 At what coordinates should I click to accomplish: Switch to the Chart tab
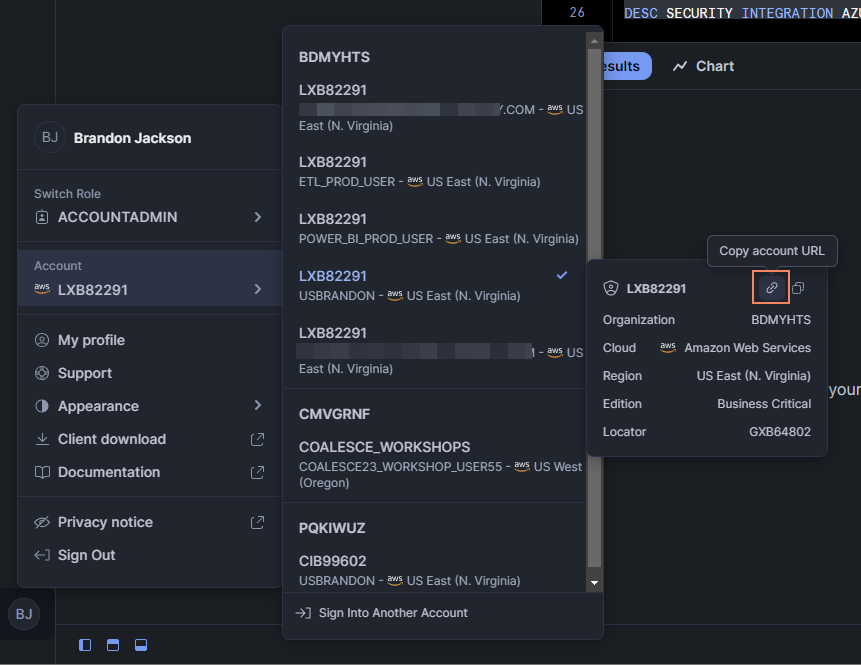pyautogui.click(x=703, y=66)
